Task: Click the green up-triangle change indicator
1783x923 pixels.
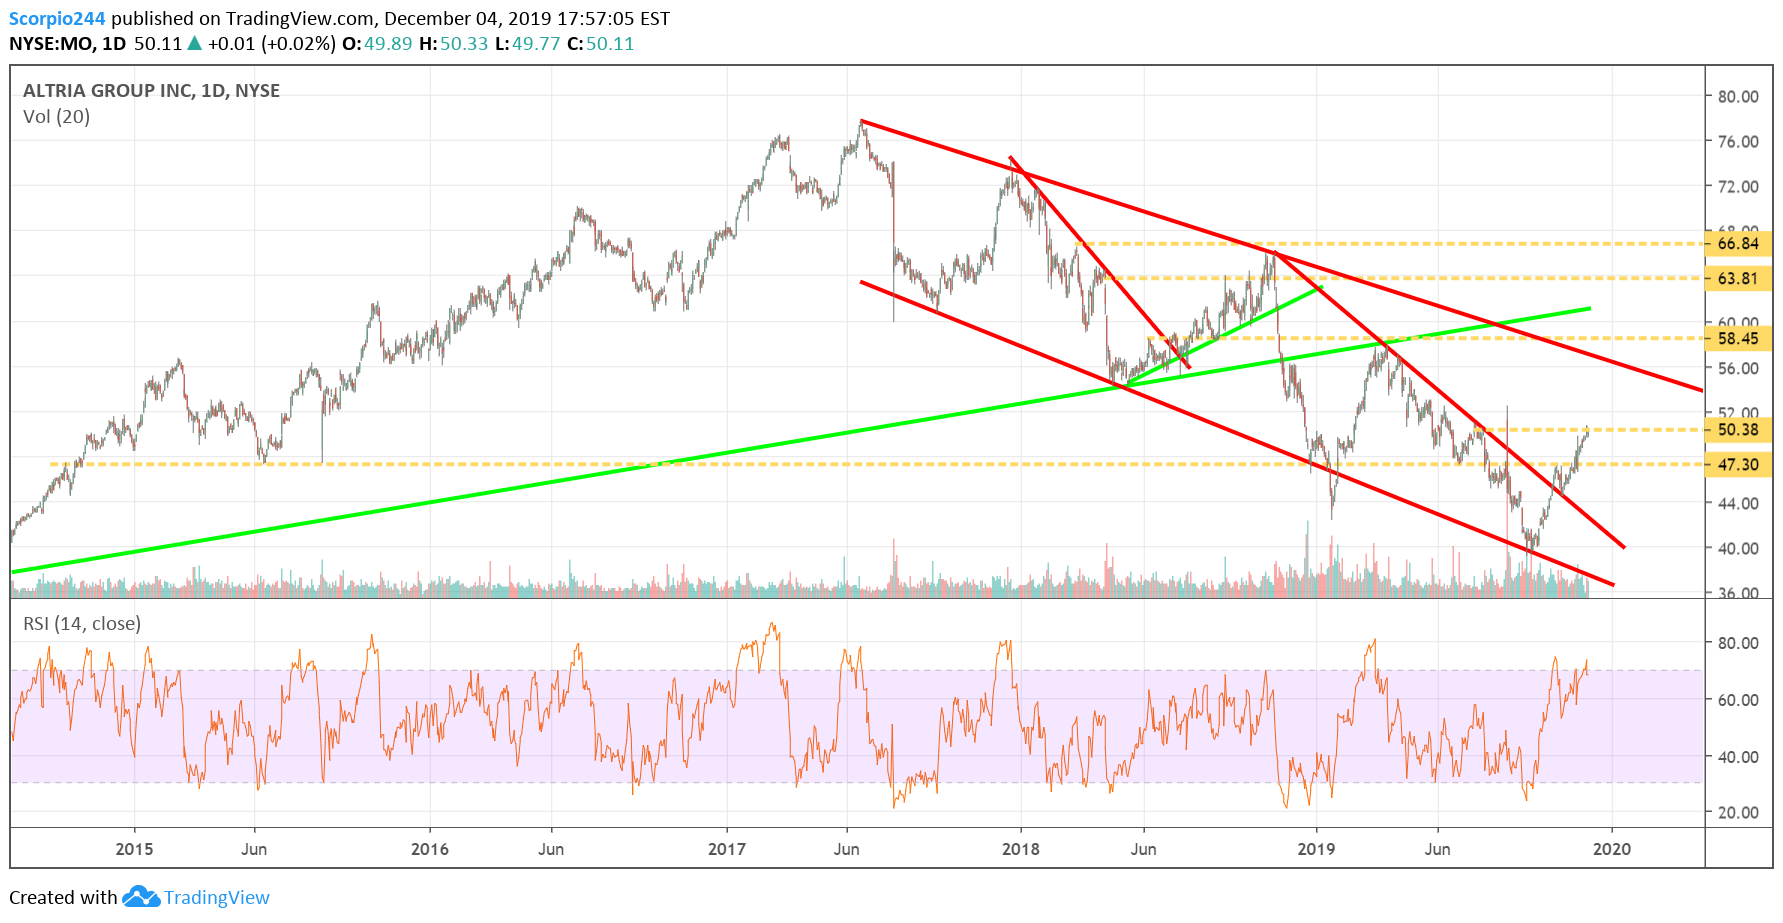Action: (195, 43)
